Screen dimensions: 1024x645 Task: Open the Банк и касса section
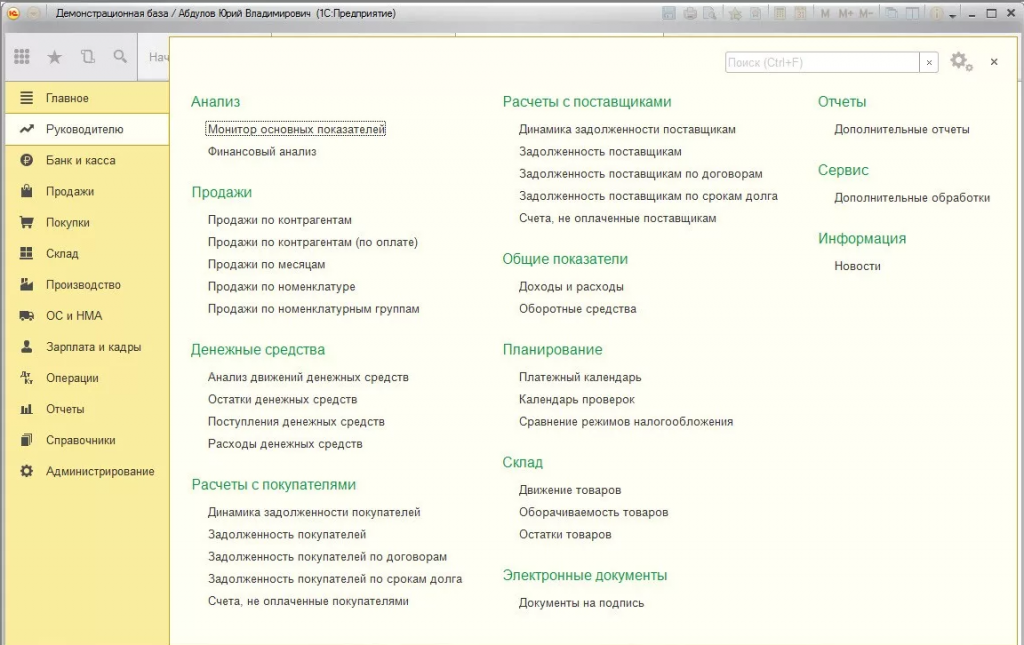[x=87, y=160]
